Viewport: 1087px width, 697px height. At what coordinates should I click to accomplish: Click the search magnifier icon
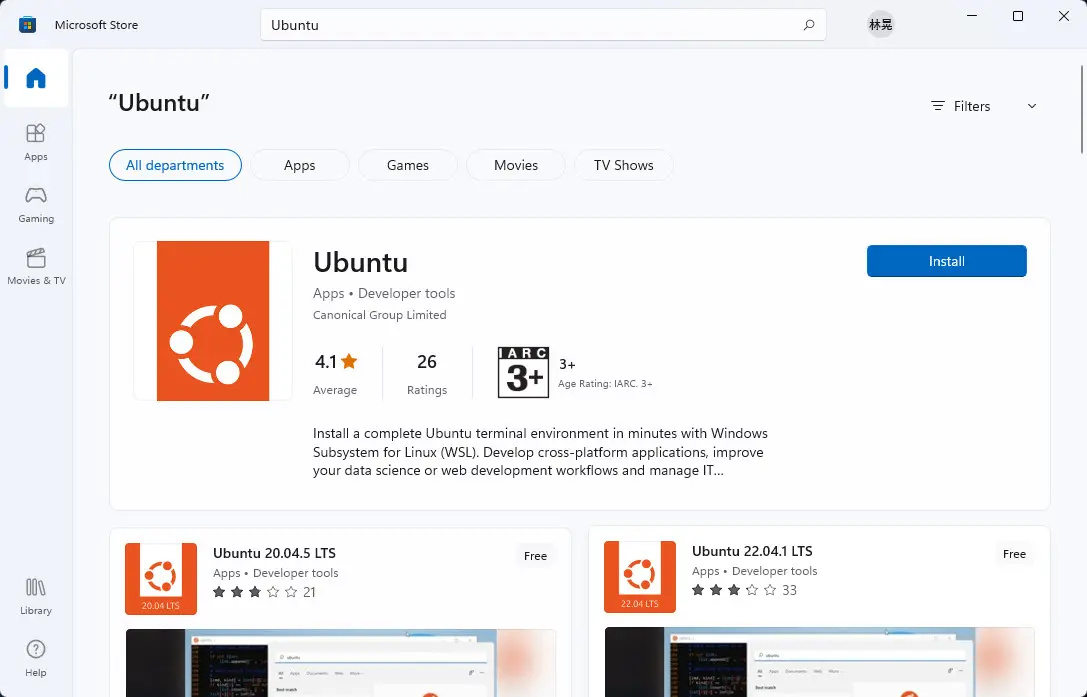tap(809, 24)
